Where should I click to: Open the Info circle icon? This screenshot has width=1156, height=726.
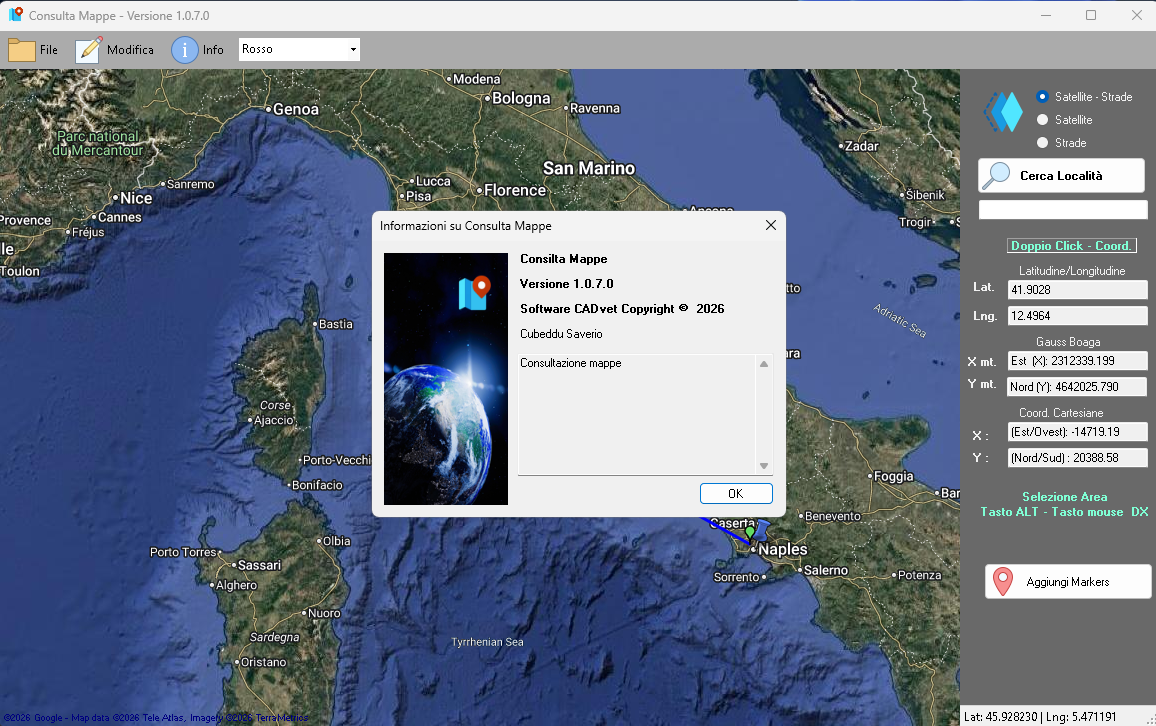[184, 49]
